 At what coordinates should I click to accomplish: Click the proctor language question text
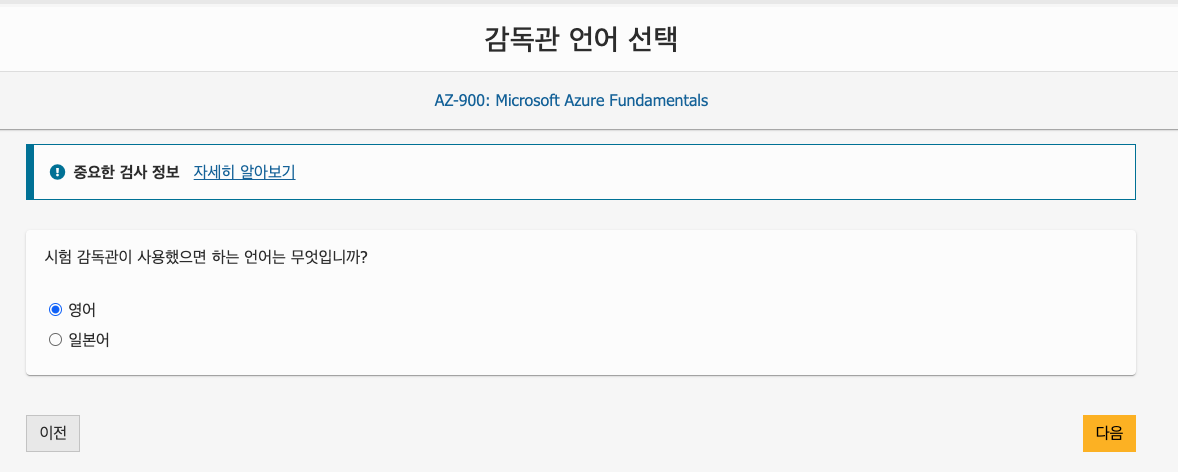click(x=206, y=257)
